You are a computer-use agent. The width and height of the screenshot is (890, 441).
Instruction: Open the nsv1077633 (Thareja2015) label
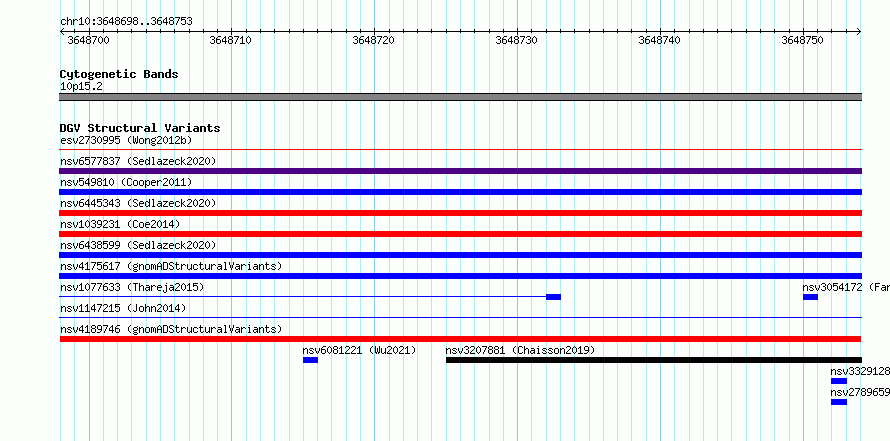click(132, 287)
